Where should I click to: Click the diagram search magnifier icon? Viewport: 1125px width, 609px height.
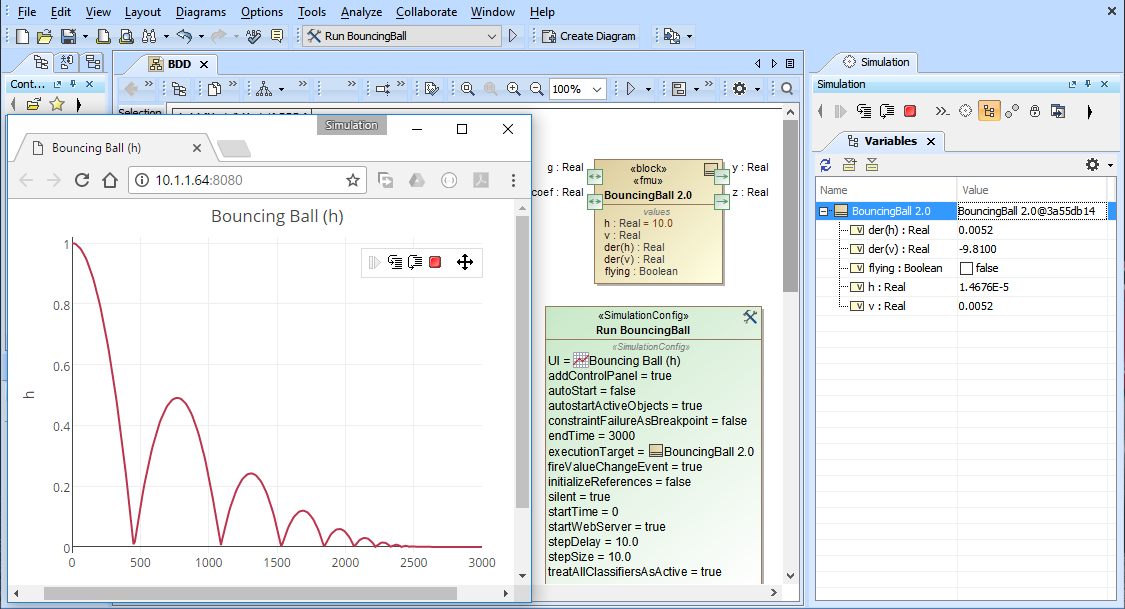787,89
